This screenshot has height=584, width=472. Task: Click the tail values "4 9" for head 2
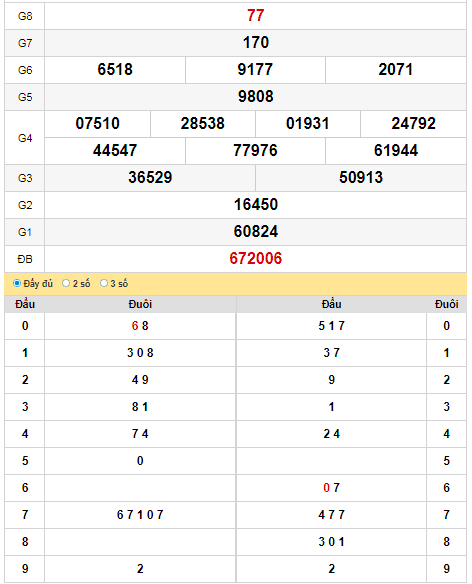tap(140, 380)
